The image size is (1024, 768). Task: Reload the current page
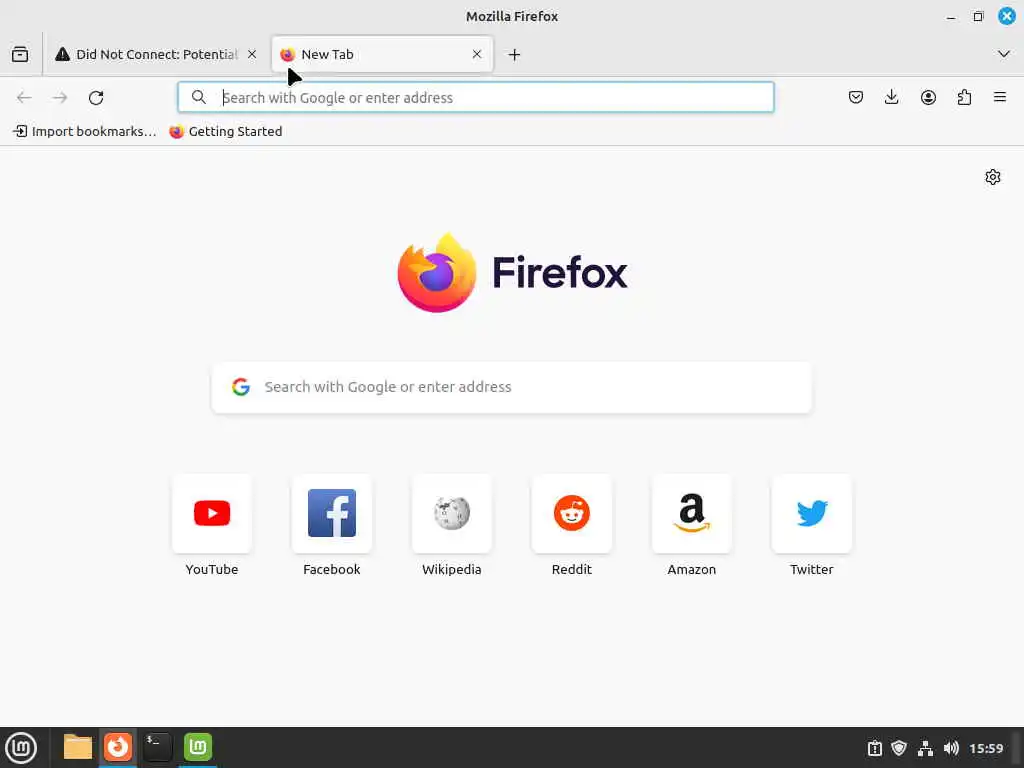pyautogui.click(x=96, y=98)
